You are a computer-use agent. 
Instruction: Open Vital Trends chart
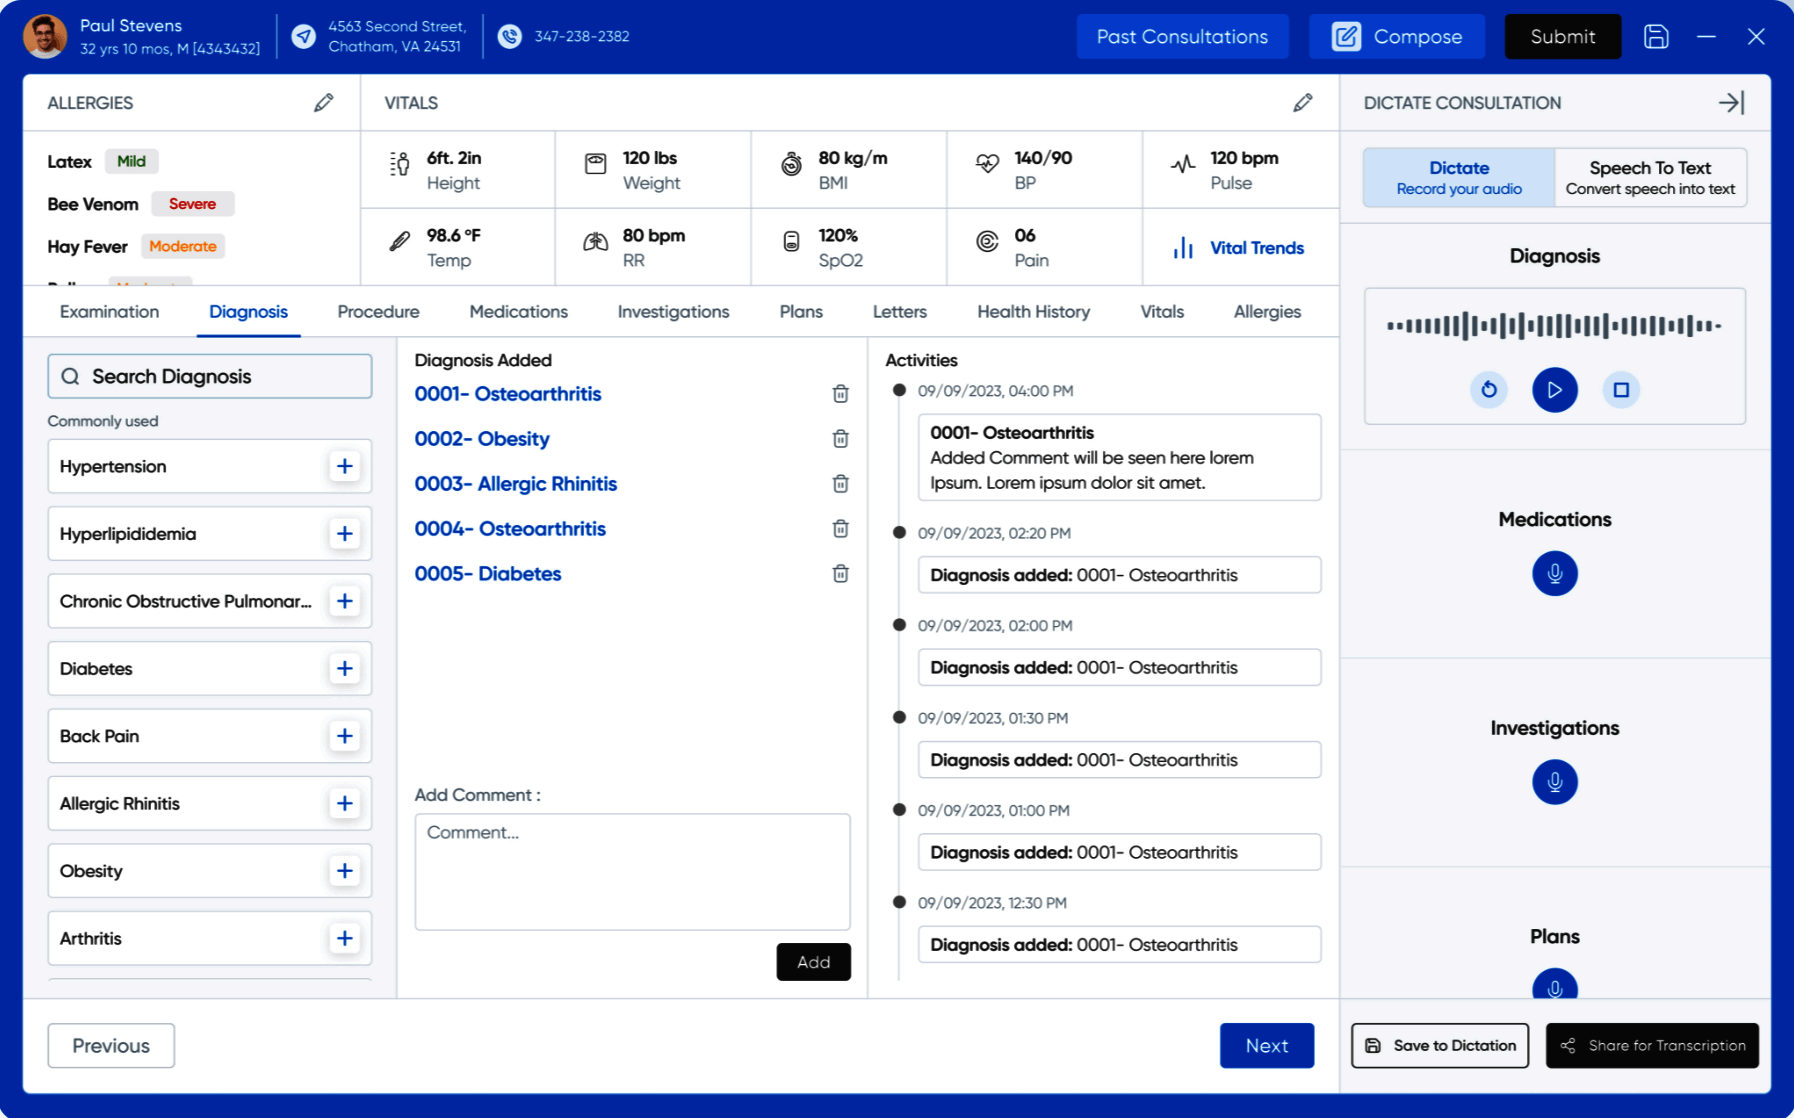point(1240,248)
